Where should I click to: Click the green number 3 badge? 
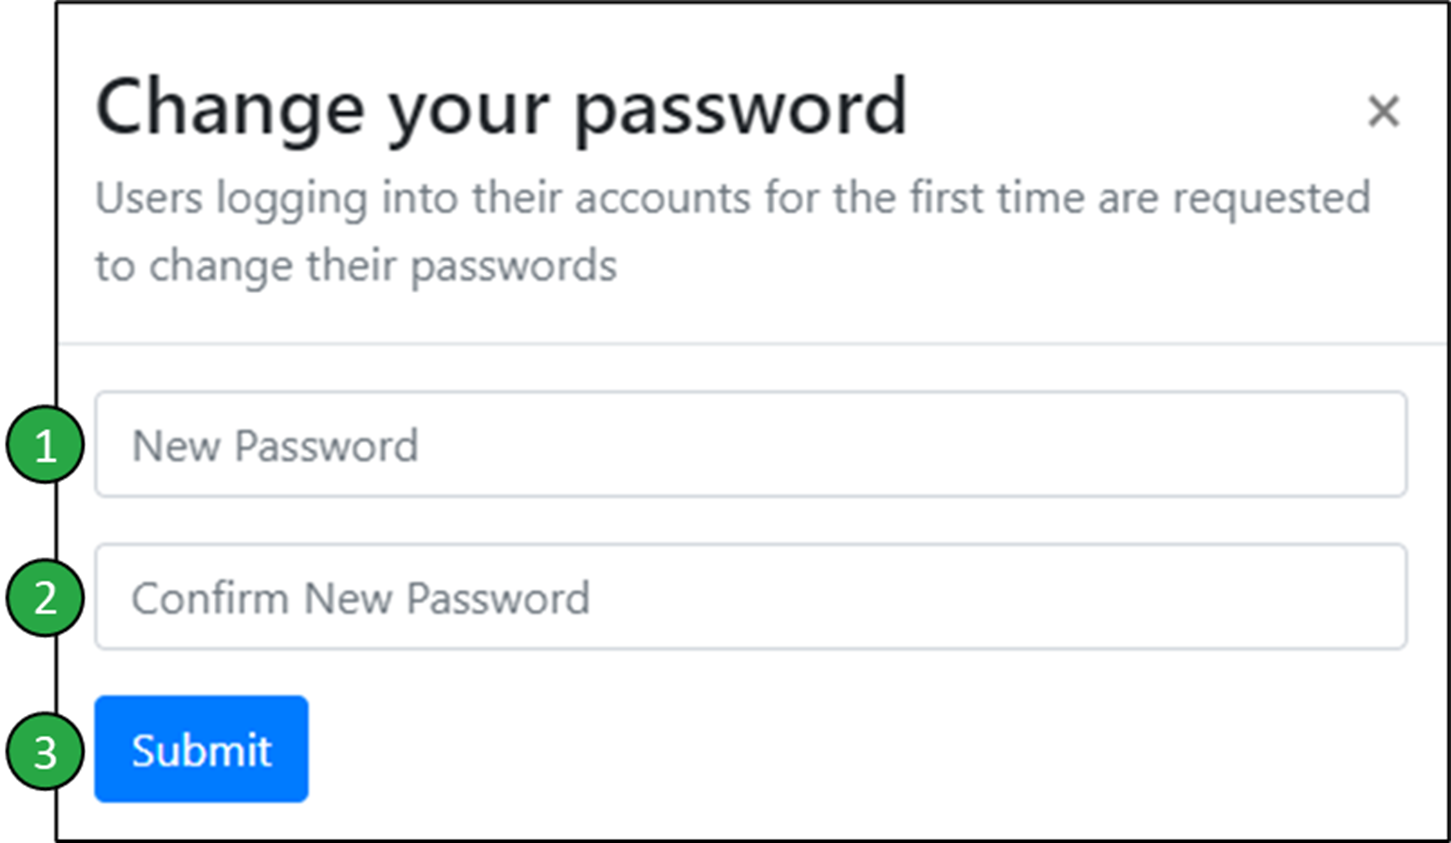pyautogui.click(x=45, y=751)
